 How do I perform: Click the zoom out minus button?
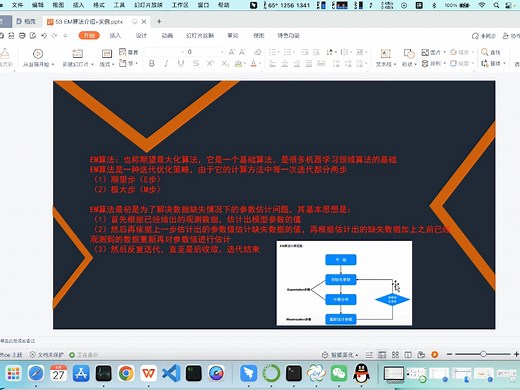point(449,354)
